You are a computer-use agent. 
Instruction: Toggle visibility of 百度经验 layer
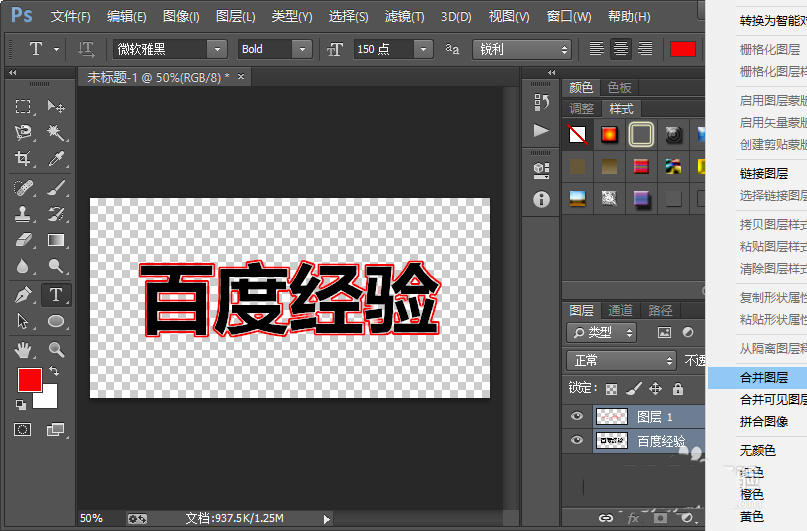pos(577,440)
